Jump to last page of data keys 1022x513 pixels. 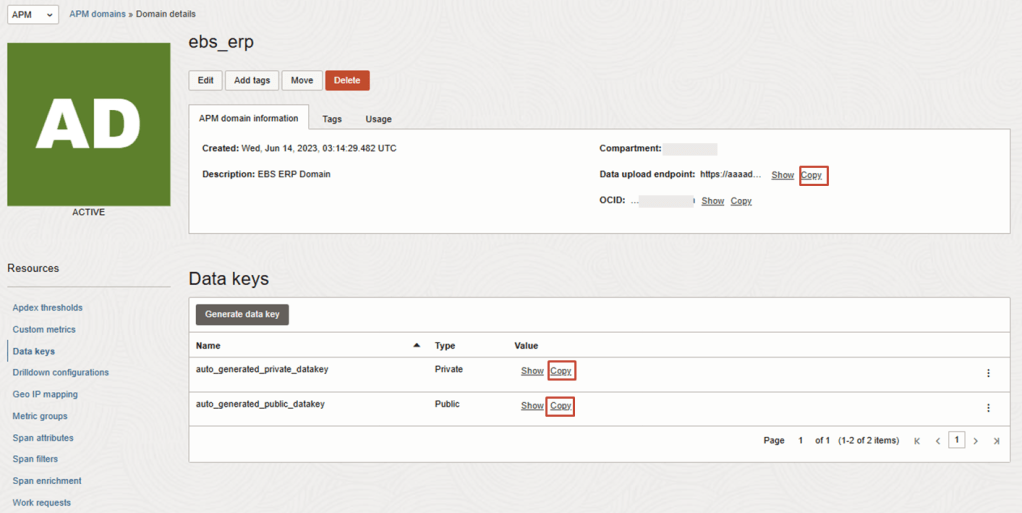click(996, 441)
